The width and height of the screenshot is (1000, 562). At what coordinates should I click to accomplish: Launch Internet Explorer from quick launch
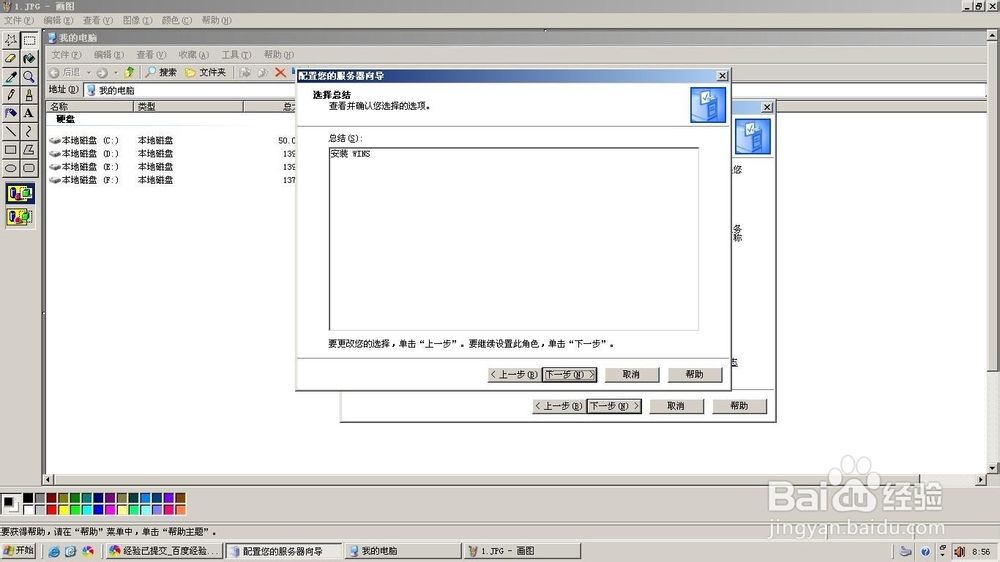tap(54, 551)
